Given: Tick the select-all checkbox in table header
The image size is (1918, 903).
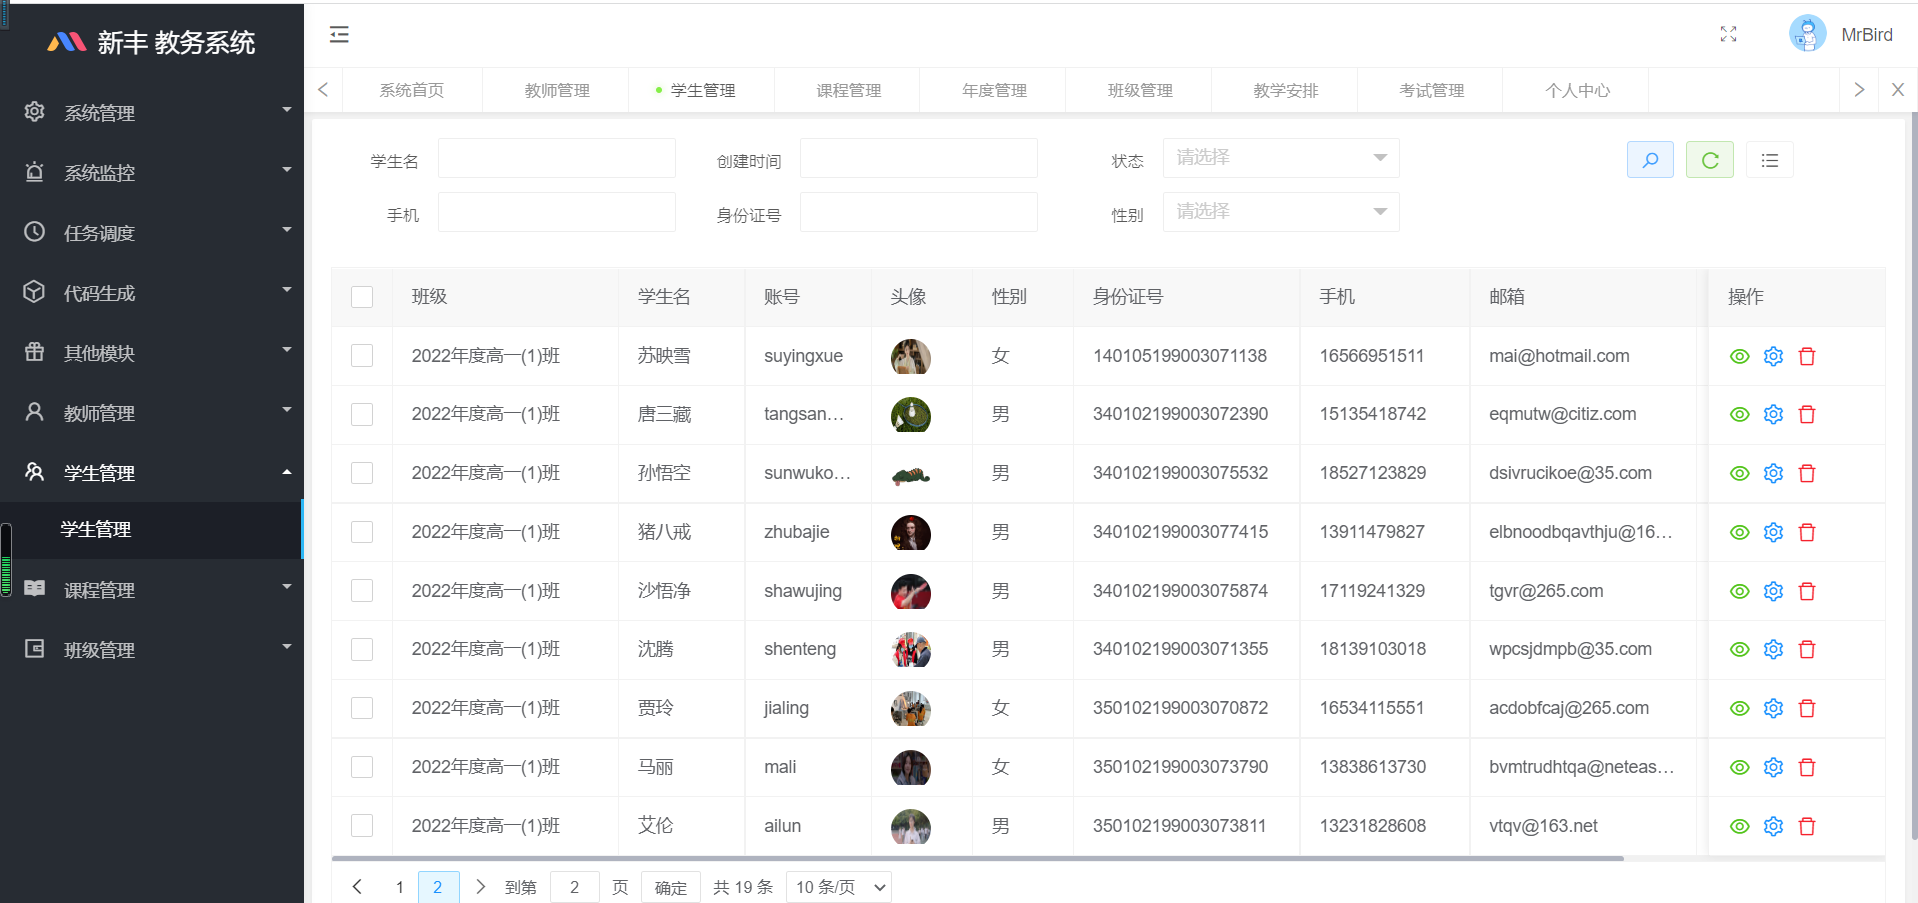Looking at the screenshot, I should (x=362, y=297).
